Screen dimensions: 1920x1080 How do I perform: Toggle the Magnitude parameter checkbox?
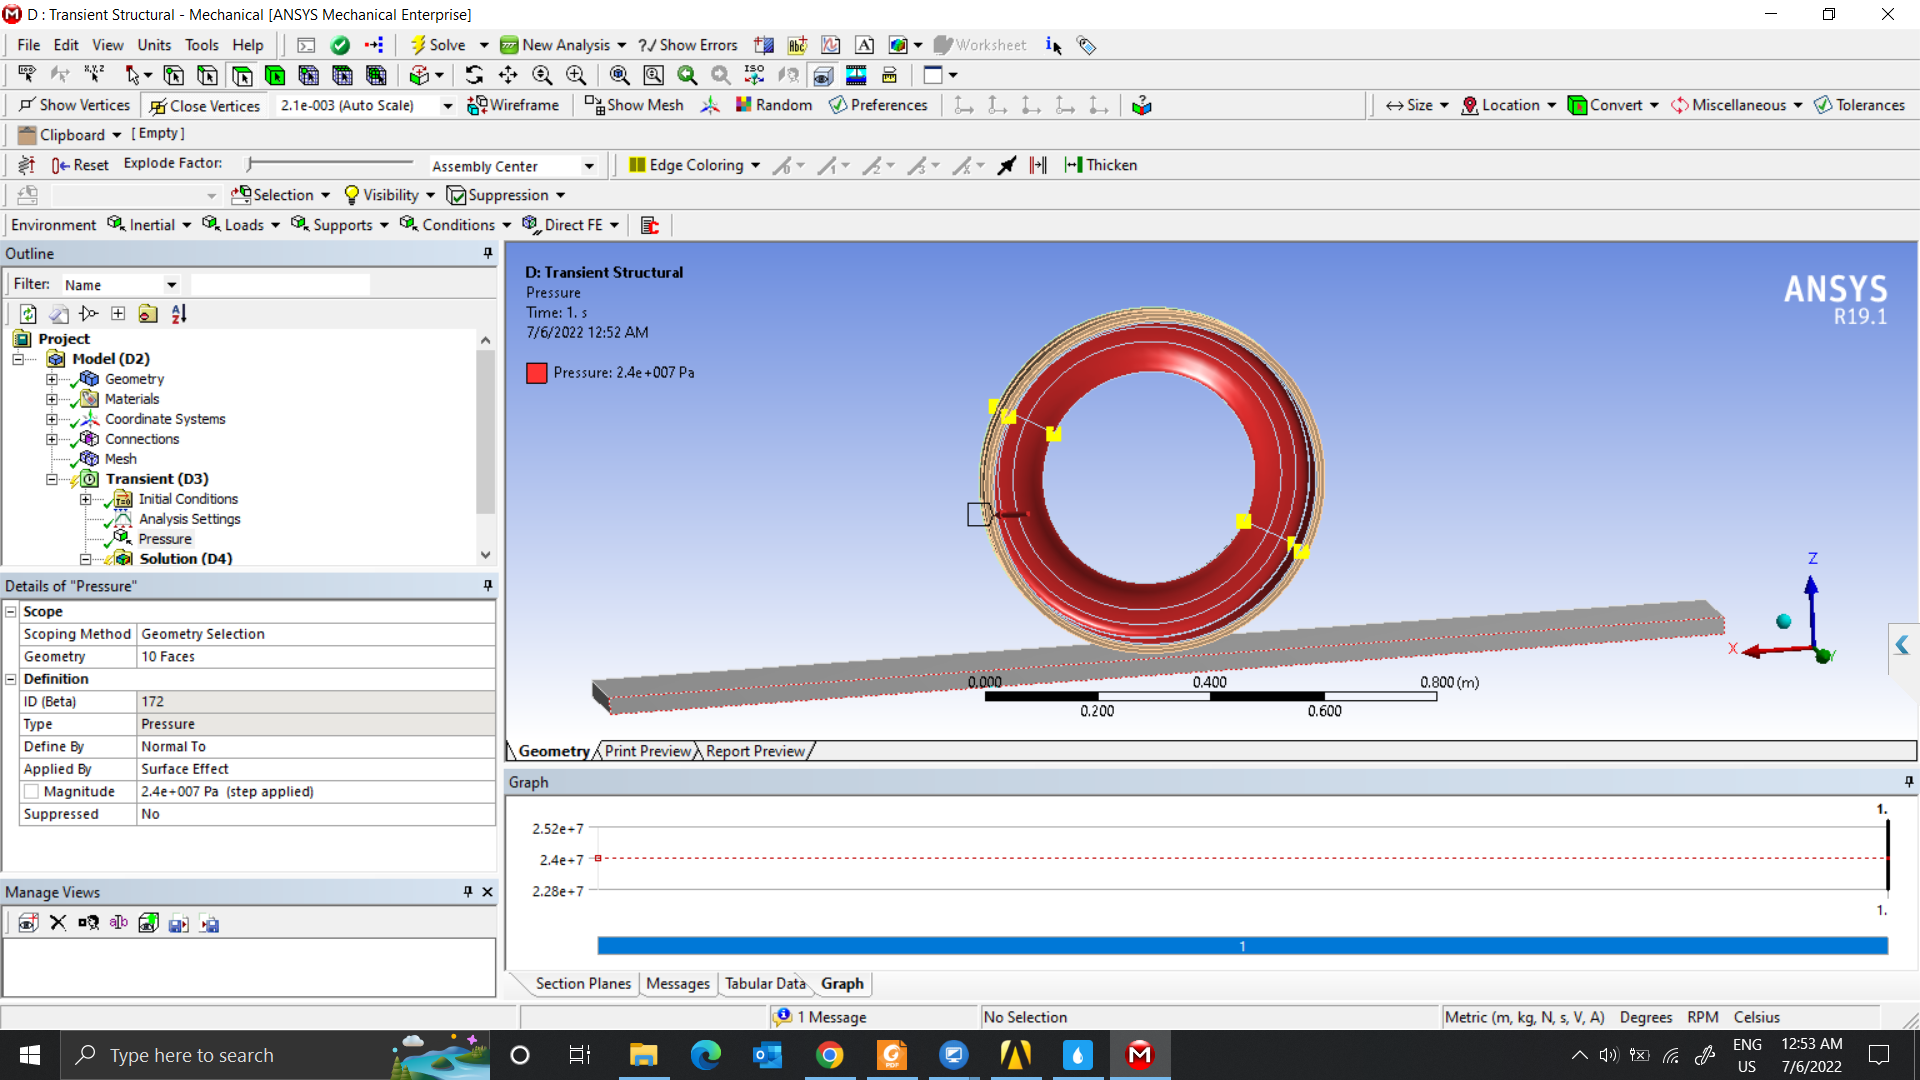pos(31,792)
